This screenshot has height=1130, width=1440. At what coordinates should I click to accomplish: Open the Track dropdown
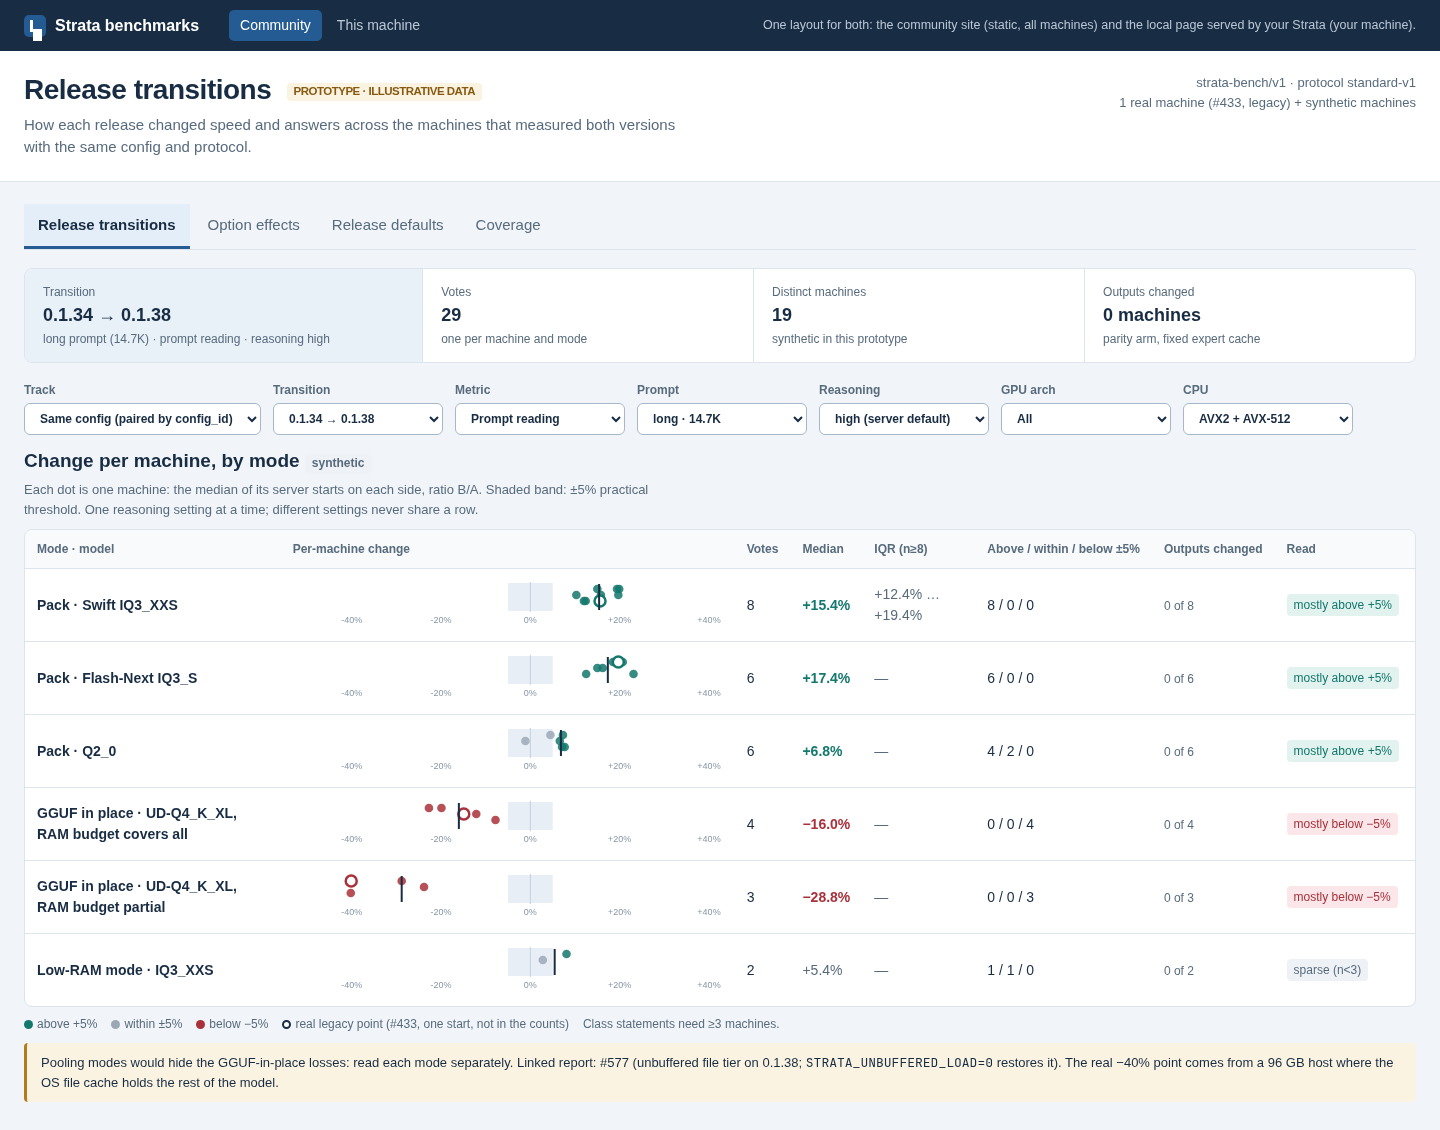click(x=142, y=419)
